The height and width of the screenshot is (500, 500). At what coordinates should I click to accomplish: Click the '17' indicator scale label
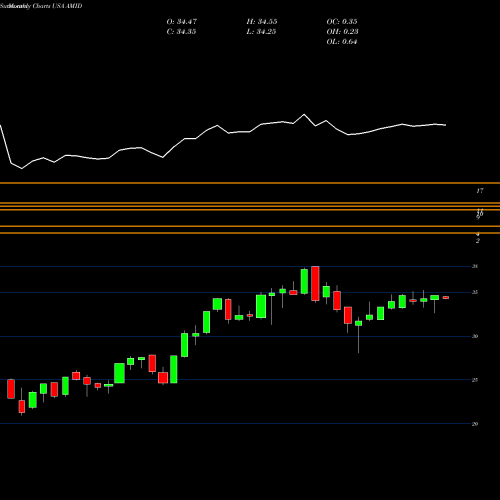point(480,191)
